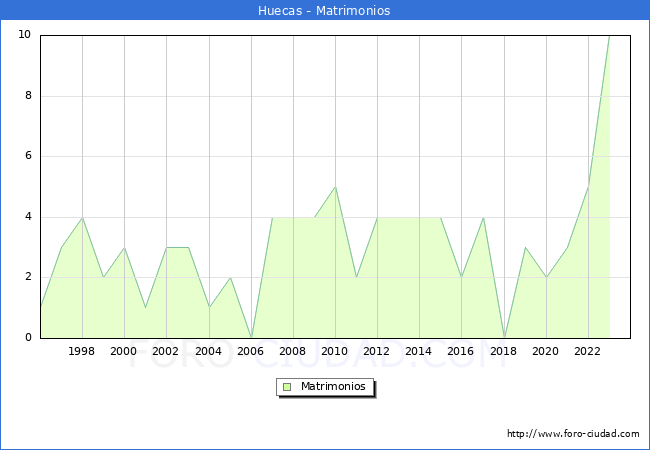Select the 2014 x-axis label
Viewport: 650px width, 450px height.
419,352
